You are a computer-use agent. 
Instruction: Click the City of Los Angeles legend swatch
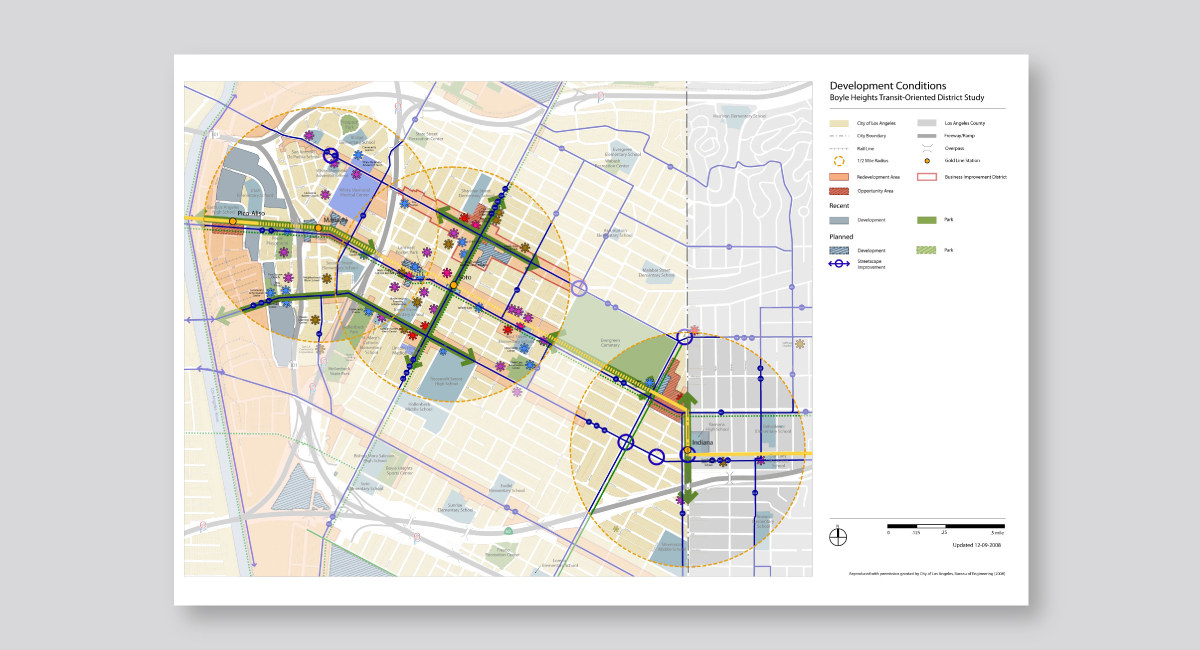click(x=839, y=123)
